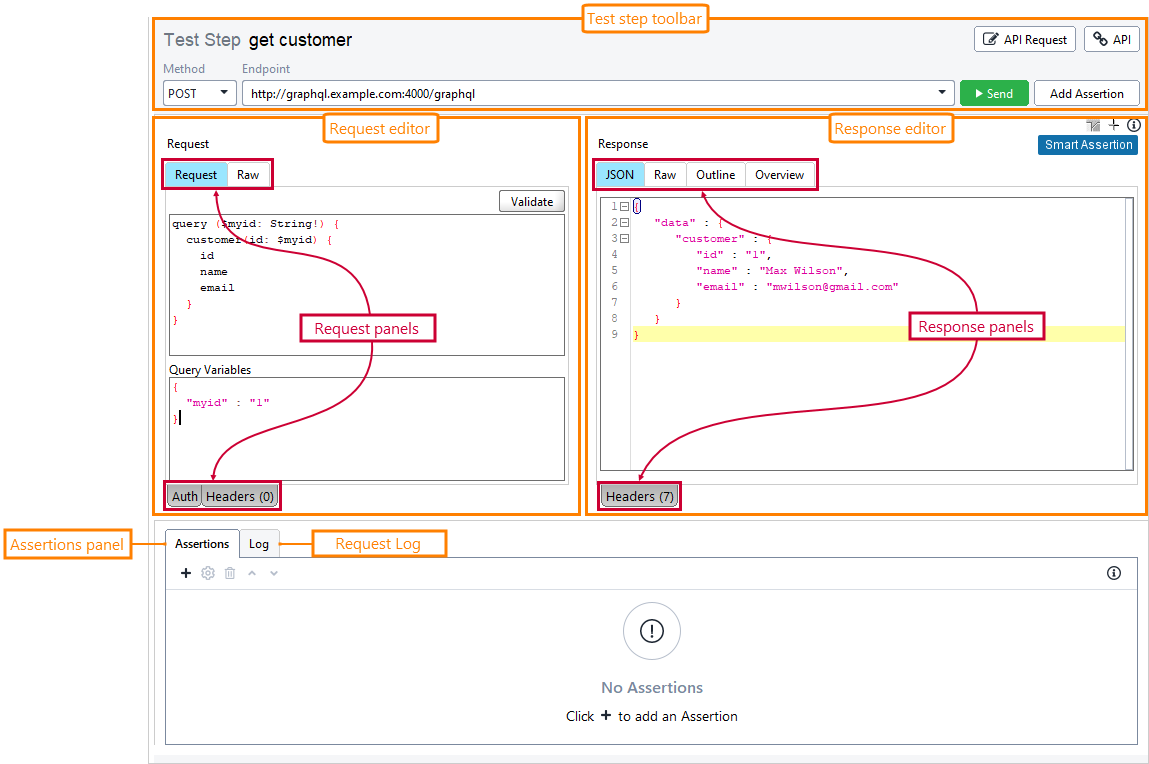Screen dimensions: 1149x764
Task: Open the request Headers (0) panel
Action: 240,496
